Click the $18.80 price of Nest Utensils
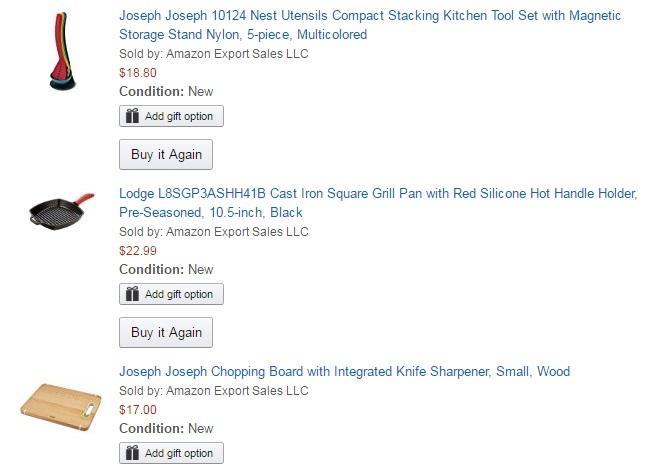The height and width of the screenshot is (475, 659). pyautogui.click(x=138, y=72)
